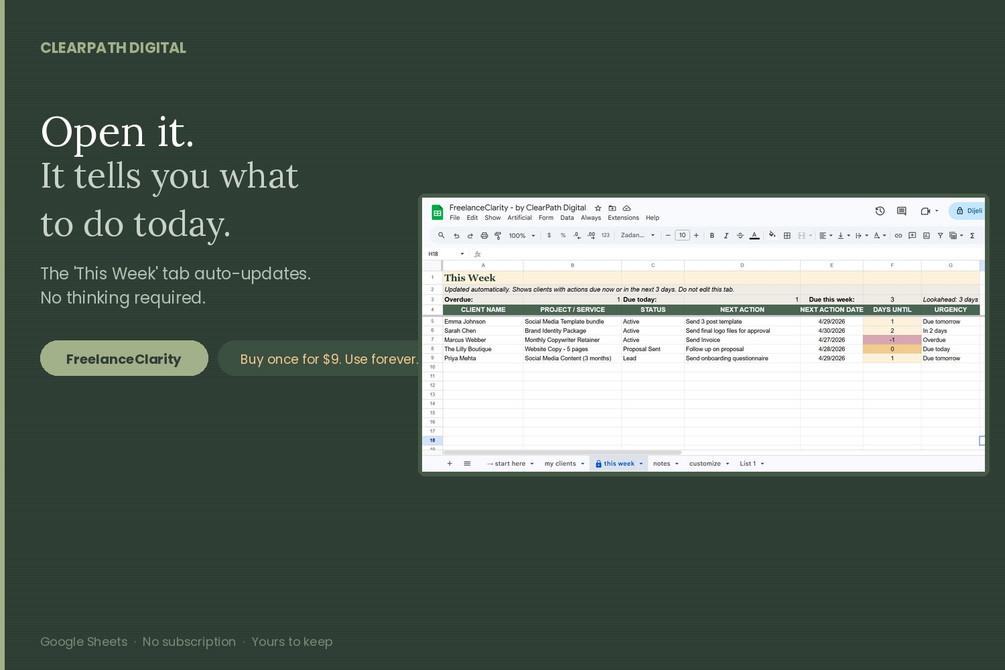Open the 123 number formats
The image size is (1005, 670).
click(x=605, y=235)
